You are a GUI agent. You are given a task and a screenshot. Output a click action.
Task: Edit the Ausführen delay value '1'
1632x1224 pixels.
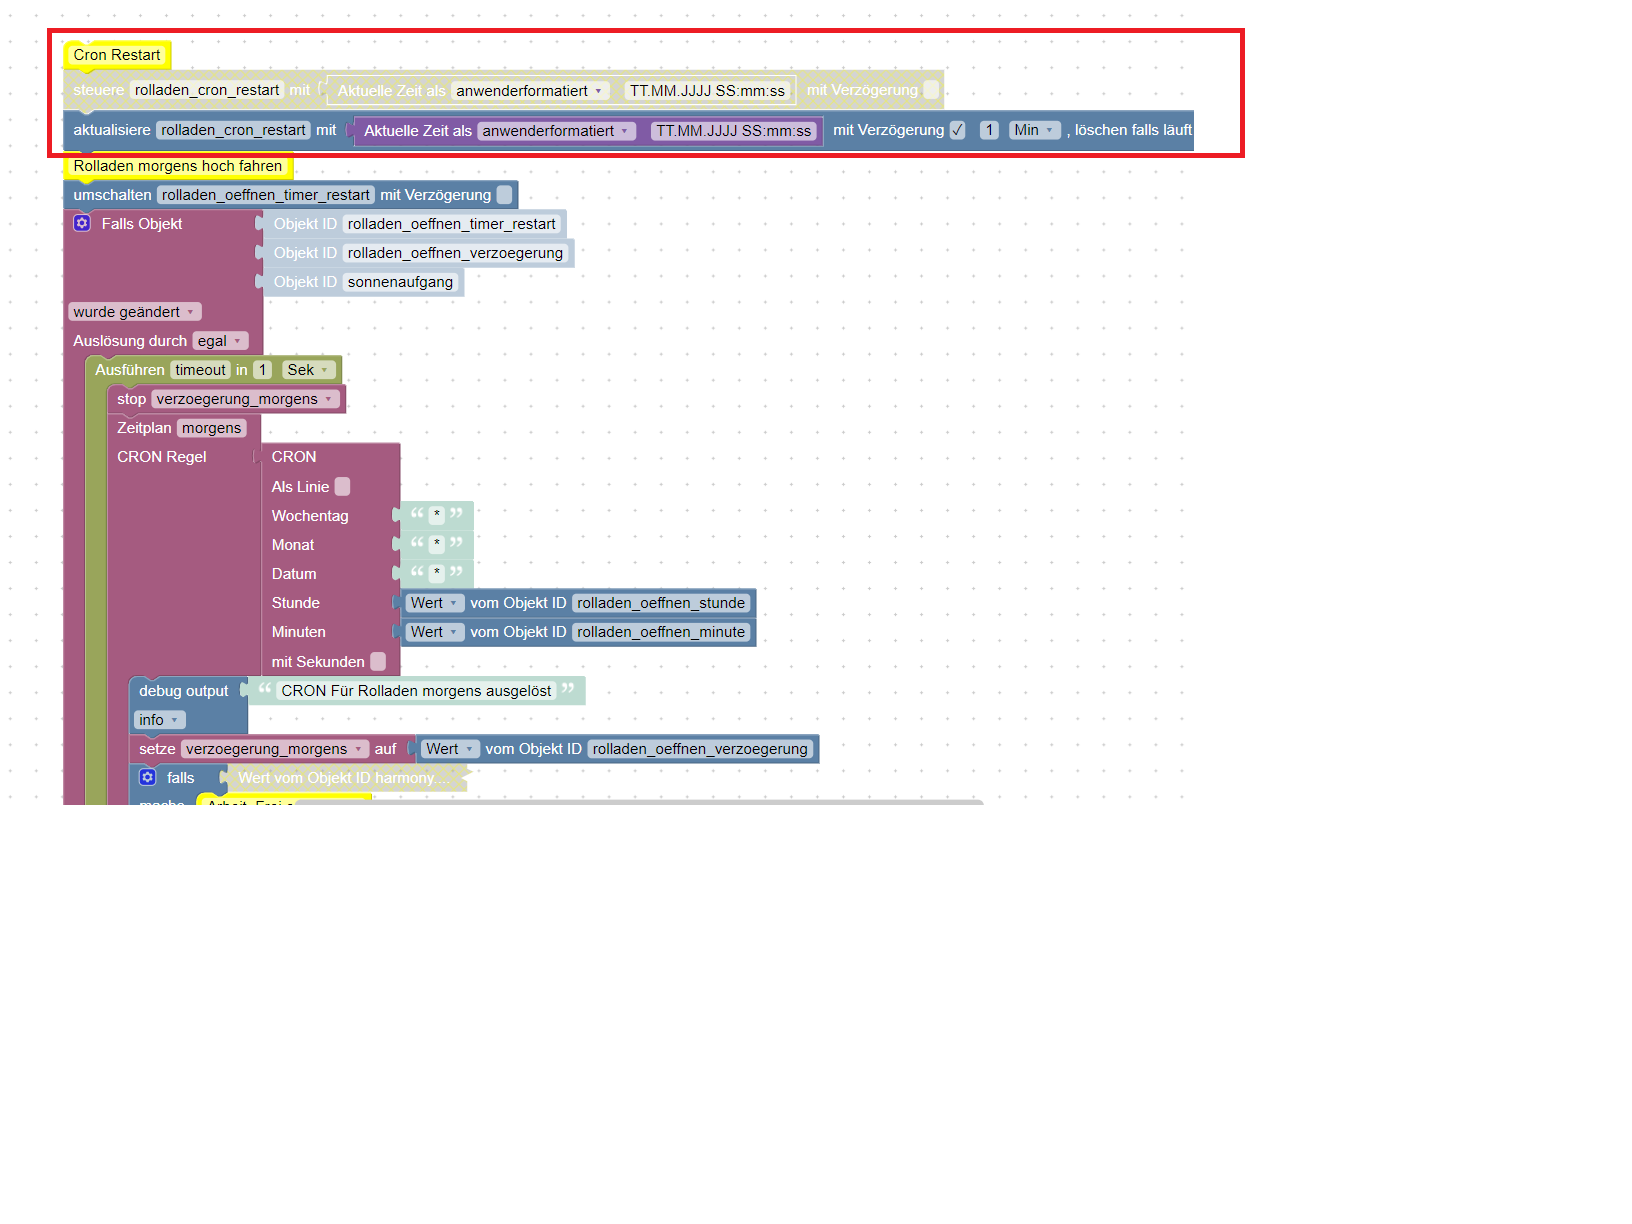coord(262,370)
